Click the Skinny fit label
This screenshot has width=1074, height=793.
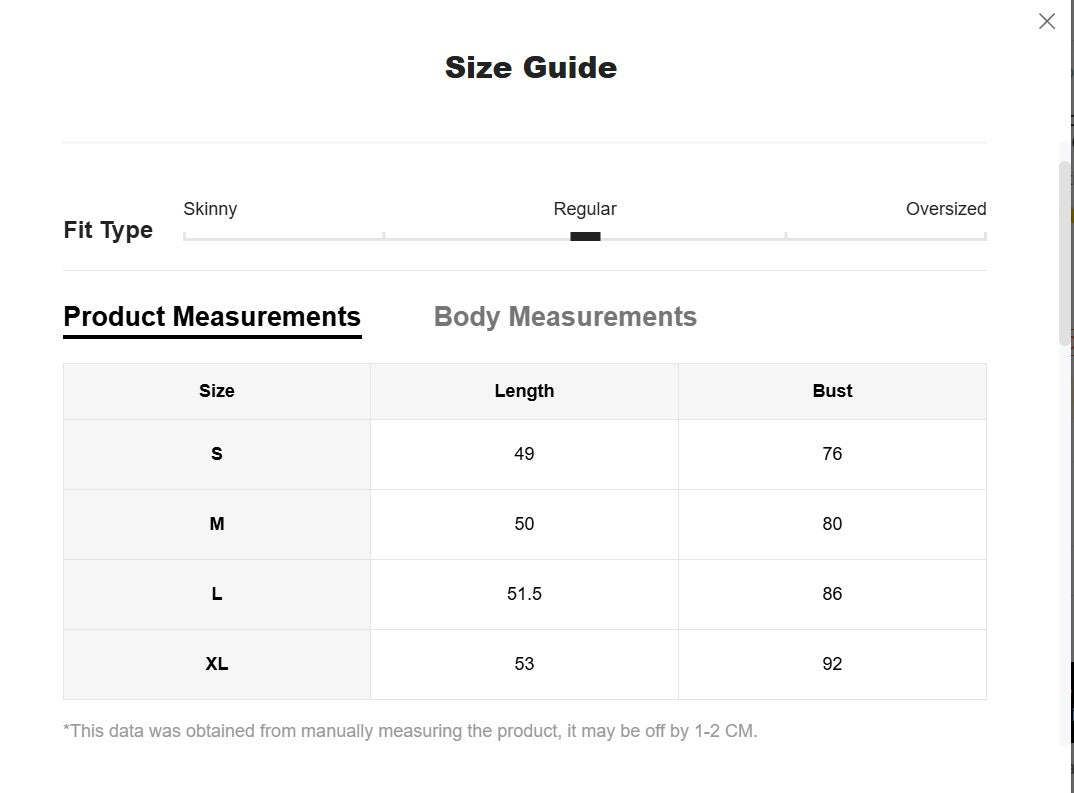click(x=210, y=209)
